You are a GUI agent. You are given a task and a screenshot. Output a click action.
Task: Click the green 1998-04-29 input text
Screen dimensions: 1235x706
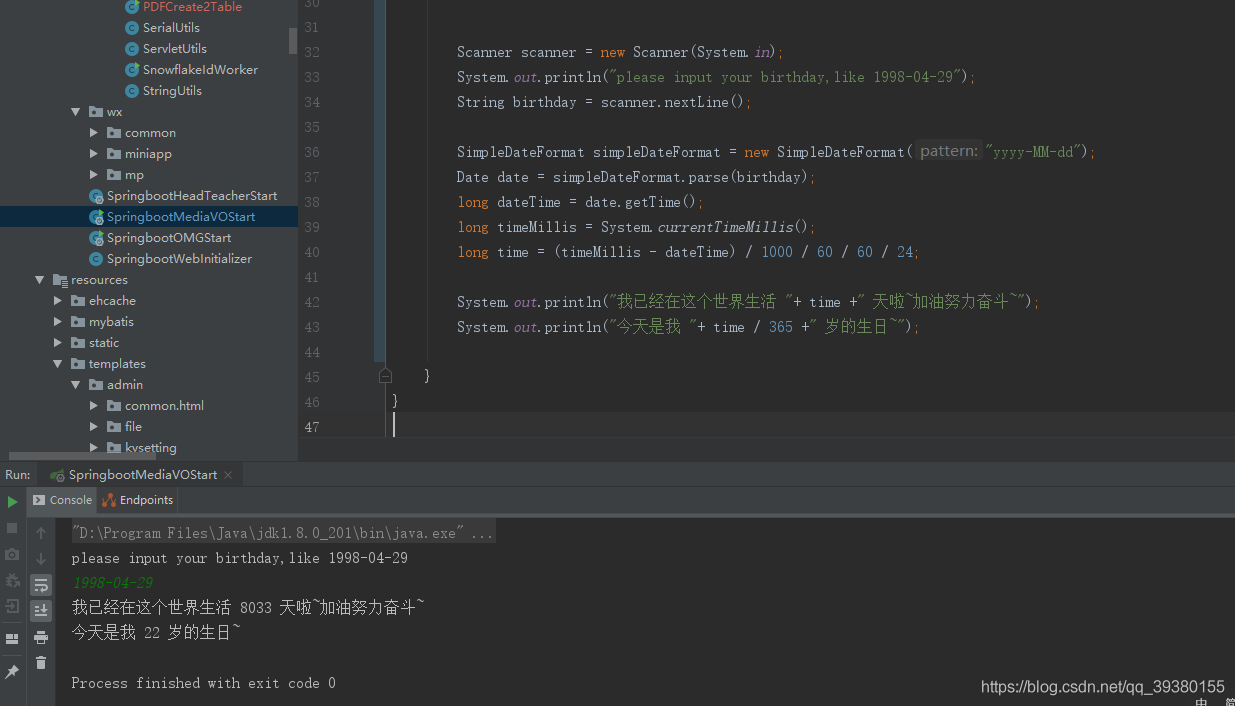pyautogui.click(x=112, y=583)
